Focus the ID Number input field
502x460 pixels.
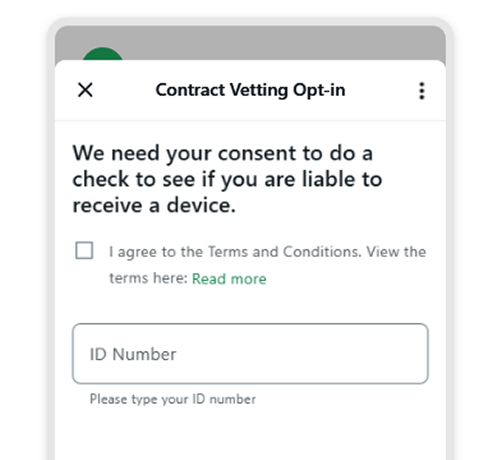tap(250, 354)
